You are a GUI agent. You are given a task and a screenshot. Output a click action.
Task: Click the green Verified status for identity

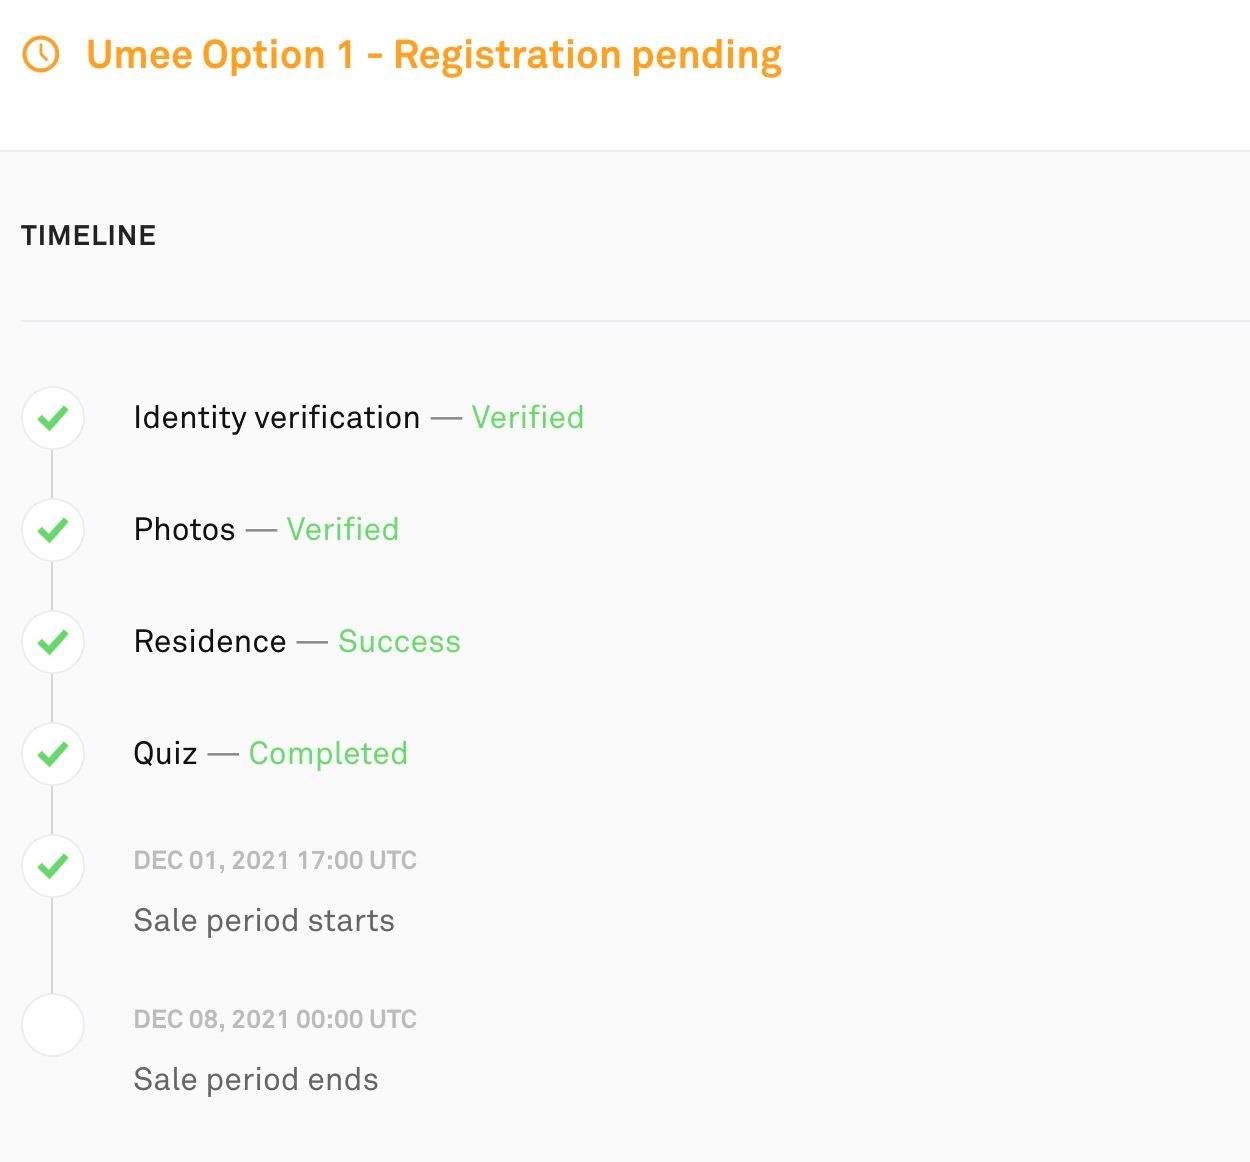(528, 417)
